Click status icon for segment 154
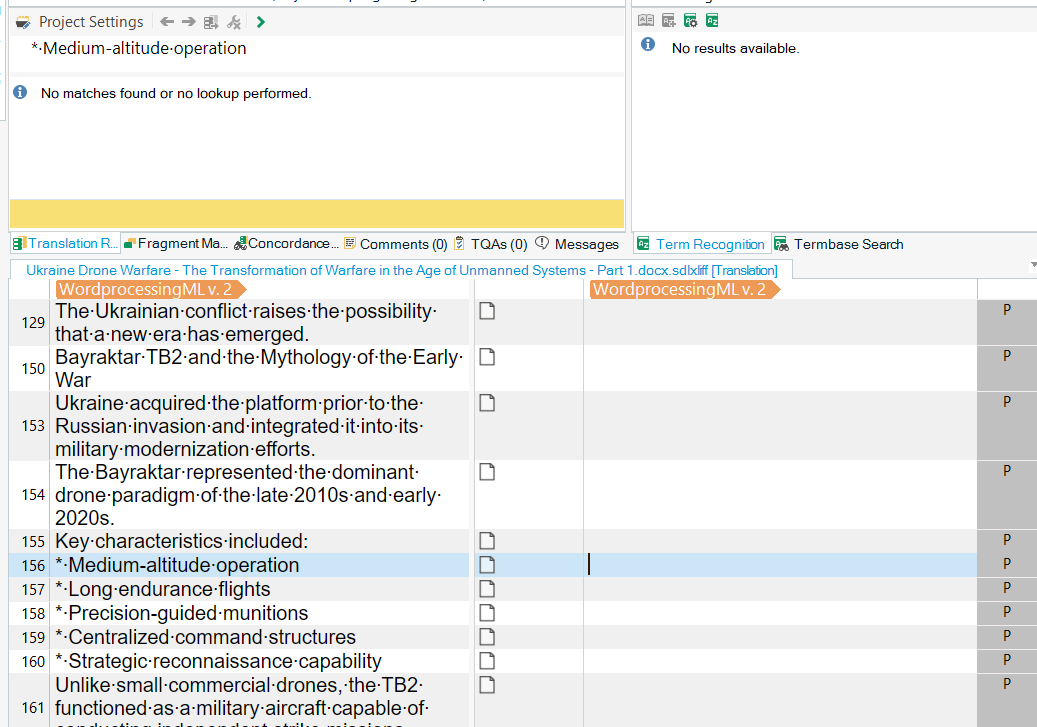Image resolution: width=1037 pixels, height=727 pixels. click(487, 472)
